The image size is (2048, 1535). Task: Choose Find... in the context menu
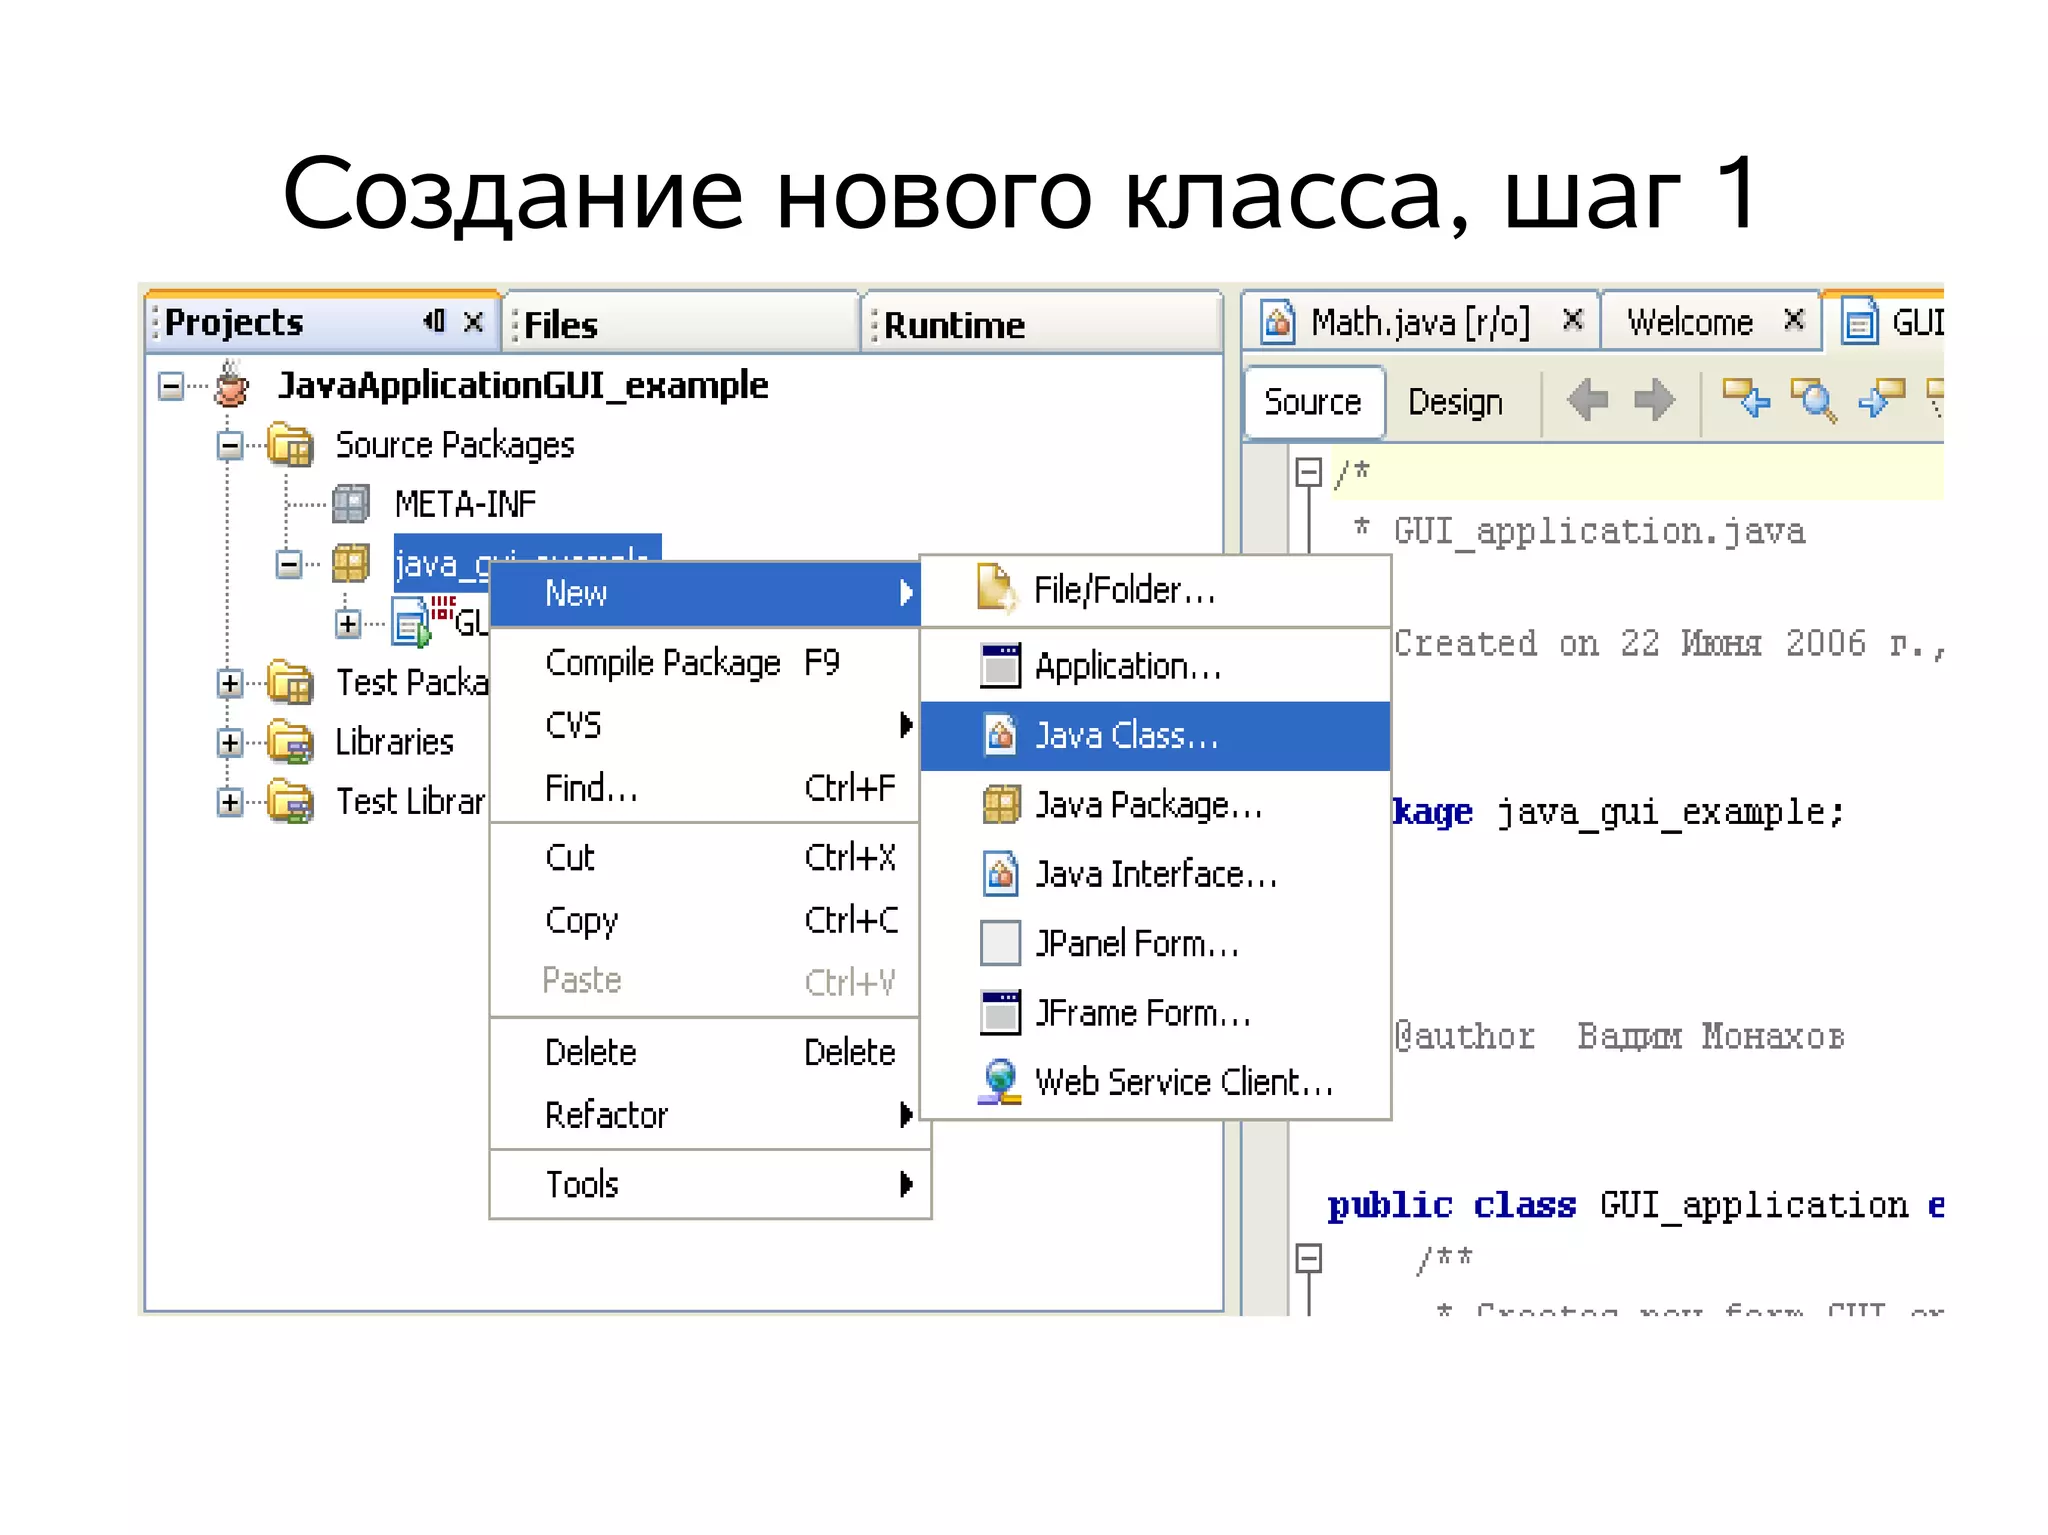click(705, 787)
